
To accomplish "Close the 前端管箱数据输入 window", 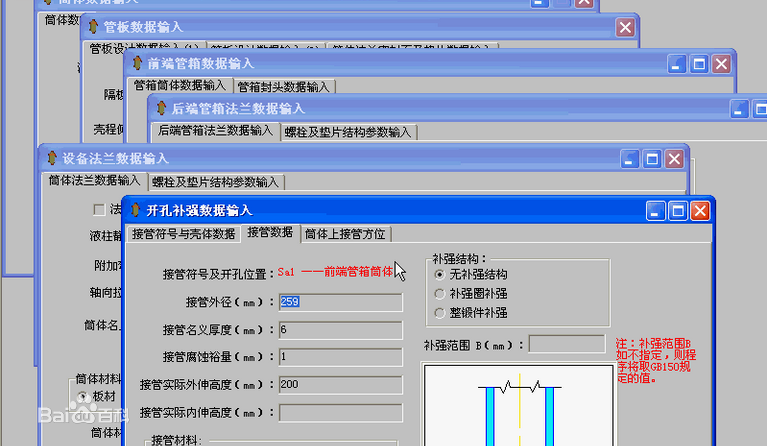I will tap(722, 64).
